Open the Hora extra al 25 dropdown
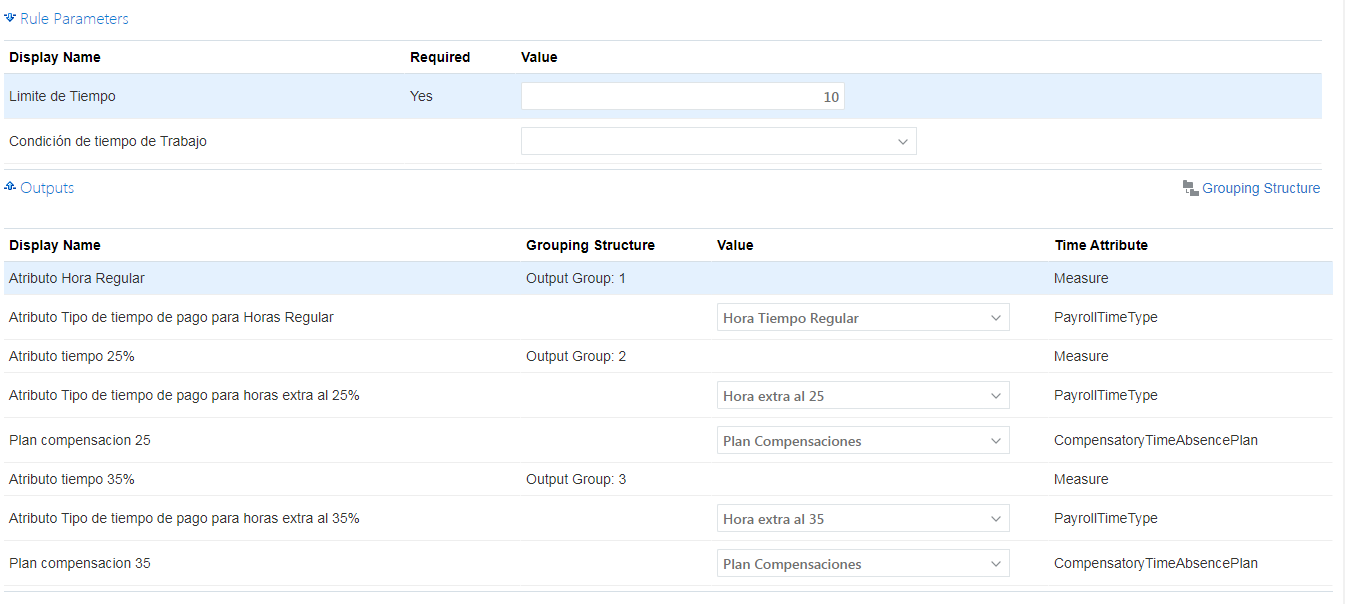This screenshot has height=604, width=1345. (x=863, y=396)
